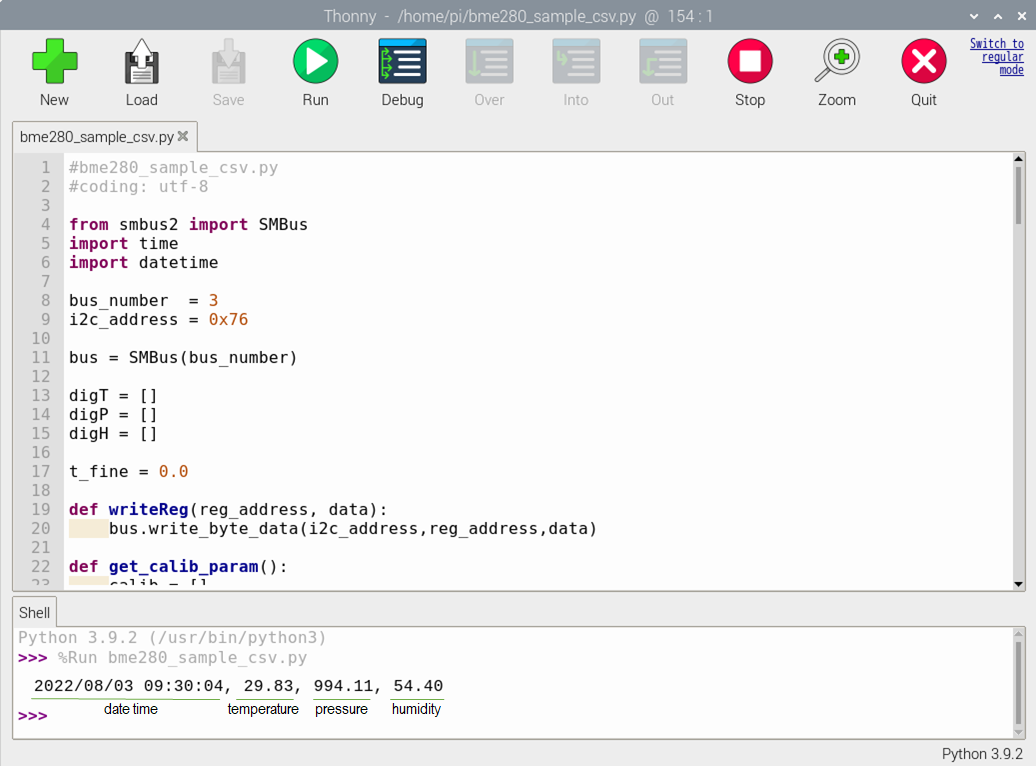
Task: Click the Save icon
Action: (x=228, y=62)
